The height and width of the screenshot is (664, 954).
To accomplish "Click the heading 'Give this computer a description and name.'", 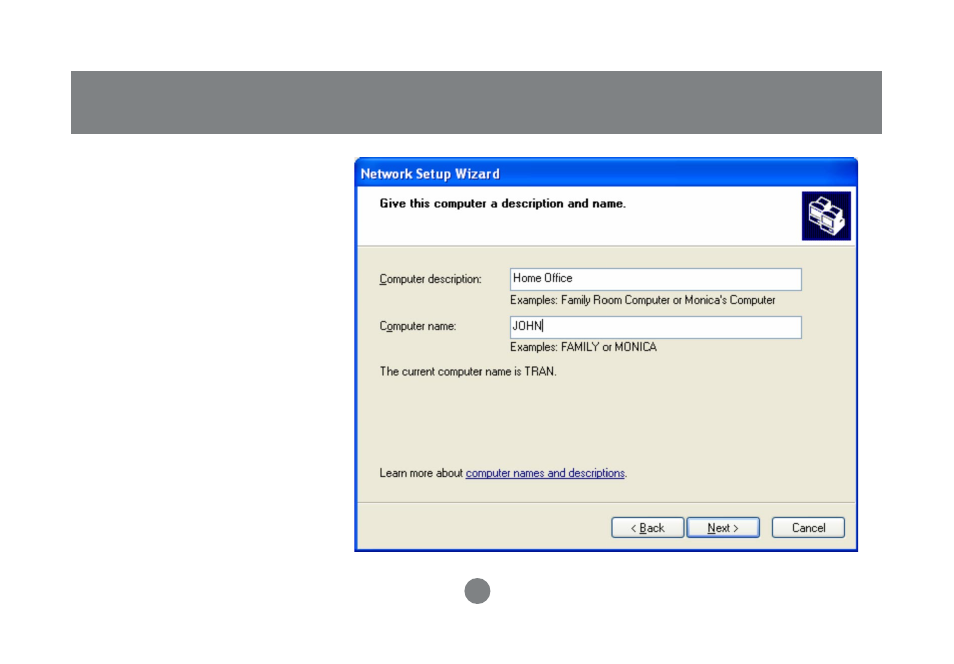I will pos(503,203).
